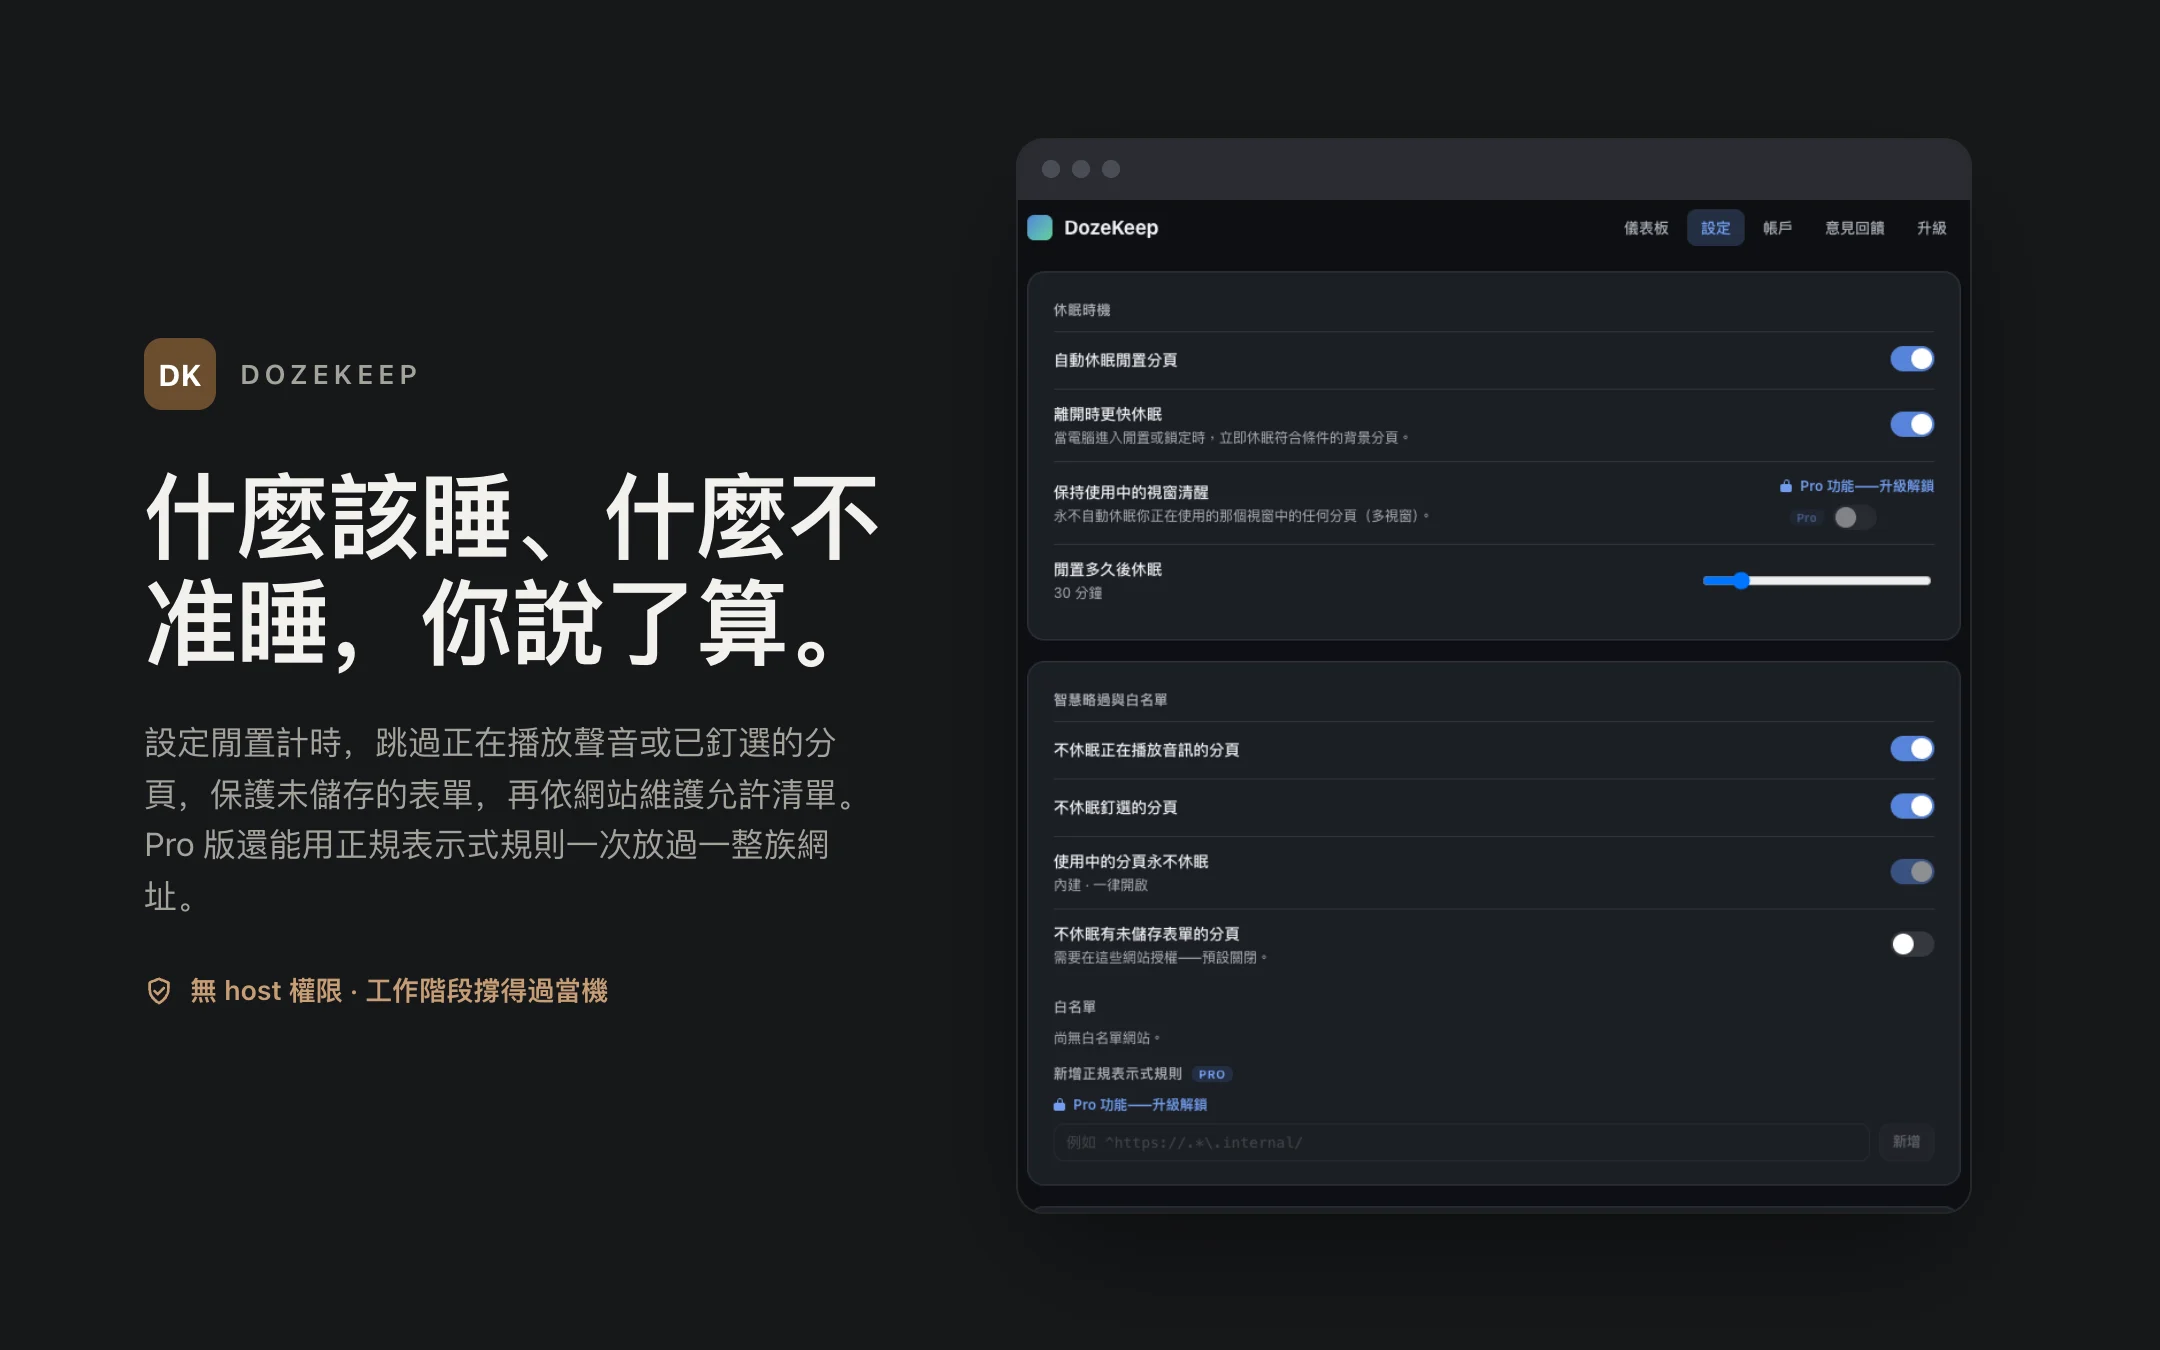2160x1350 pixels.
Task: Click the 新增 button
Action: click(x=1906, y=1142)
